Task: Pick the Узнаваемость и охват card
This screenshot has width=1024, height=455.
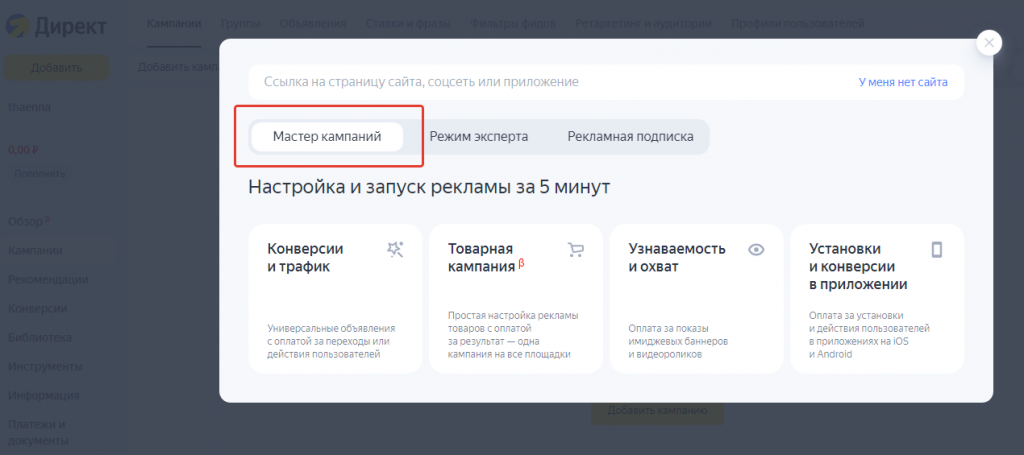Action: click(x=696, y=299)
